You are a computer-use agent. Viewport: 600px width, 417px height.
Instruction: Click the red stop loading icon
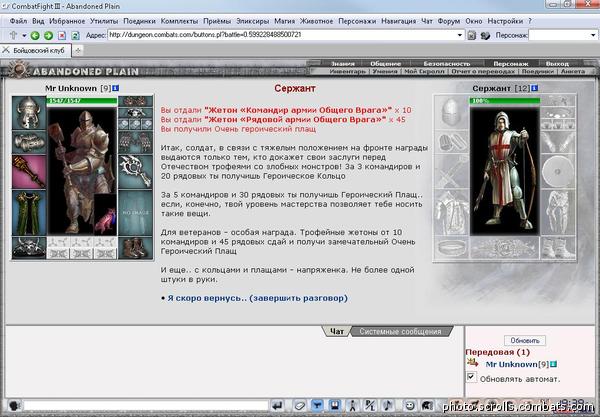pos(62,35)
